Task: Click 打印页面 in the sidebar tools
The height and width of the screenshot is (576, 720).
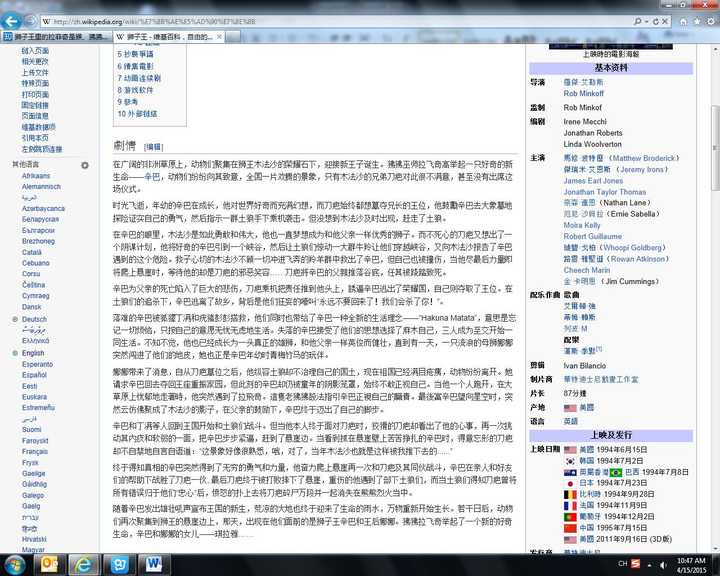Action: [x=35, y=94]
